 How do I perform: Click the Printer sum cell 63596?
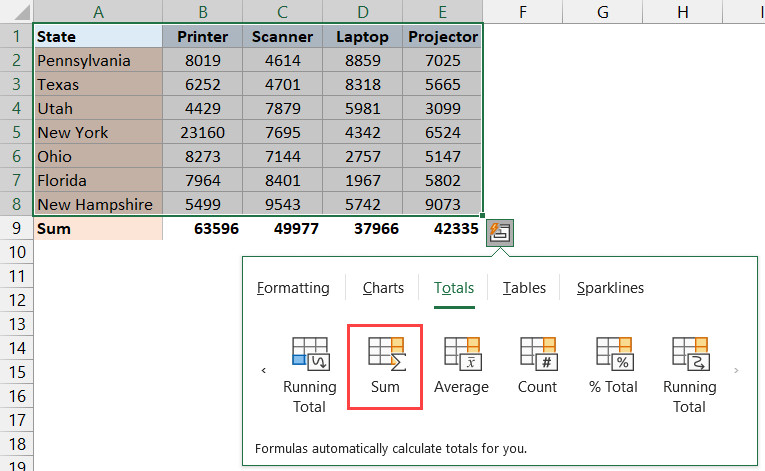click(x=202, y=229)
